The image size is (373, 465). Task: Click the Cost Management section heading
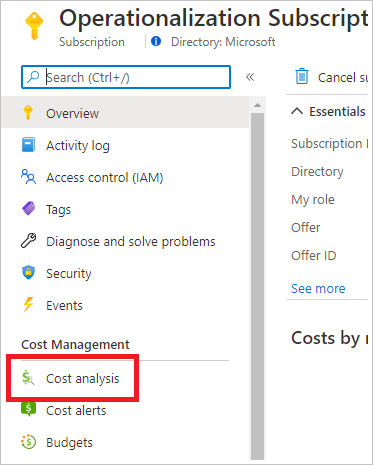point(75,344)
